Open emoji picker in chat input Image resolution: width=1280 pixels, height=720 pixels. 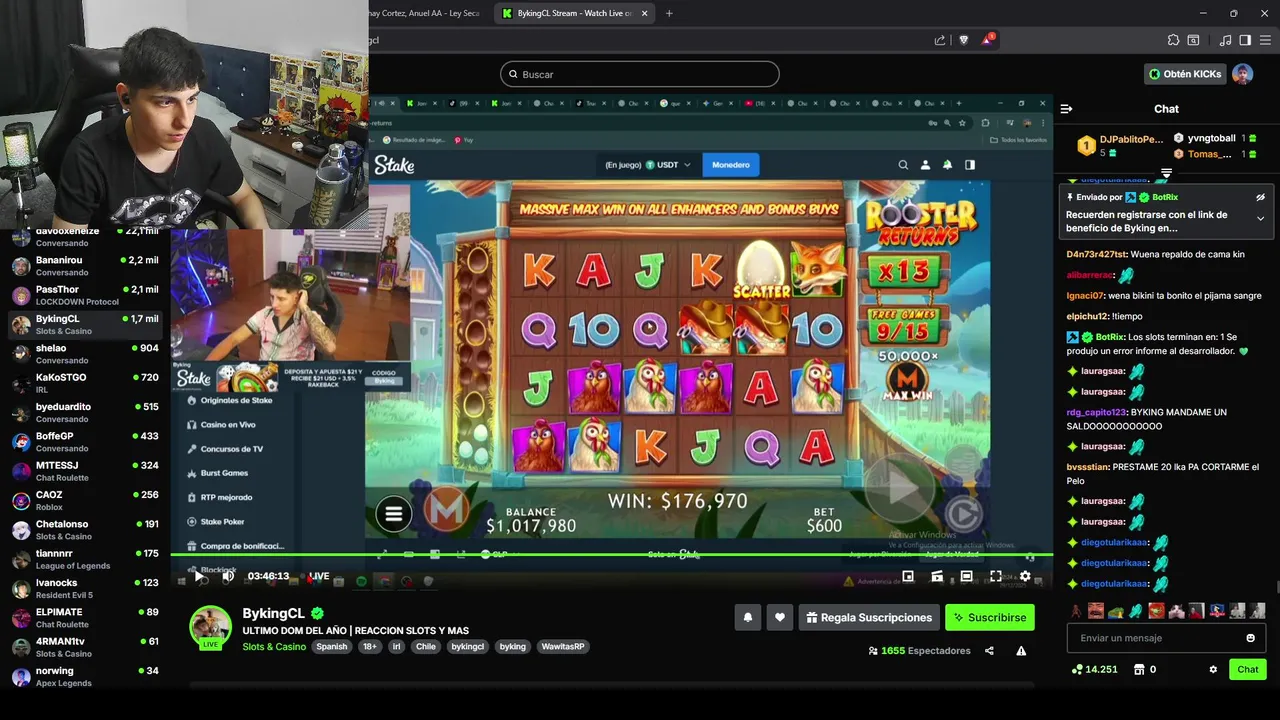pyautogui.click(x=1250, y=638)
